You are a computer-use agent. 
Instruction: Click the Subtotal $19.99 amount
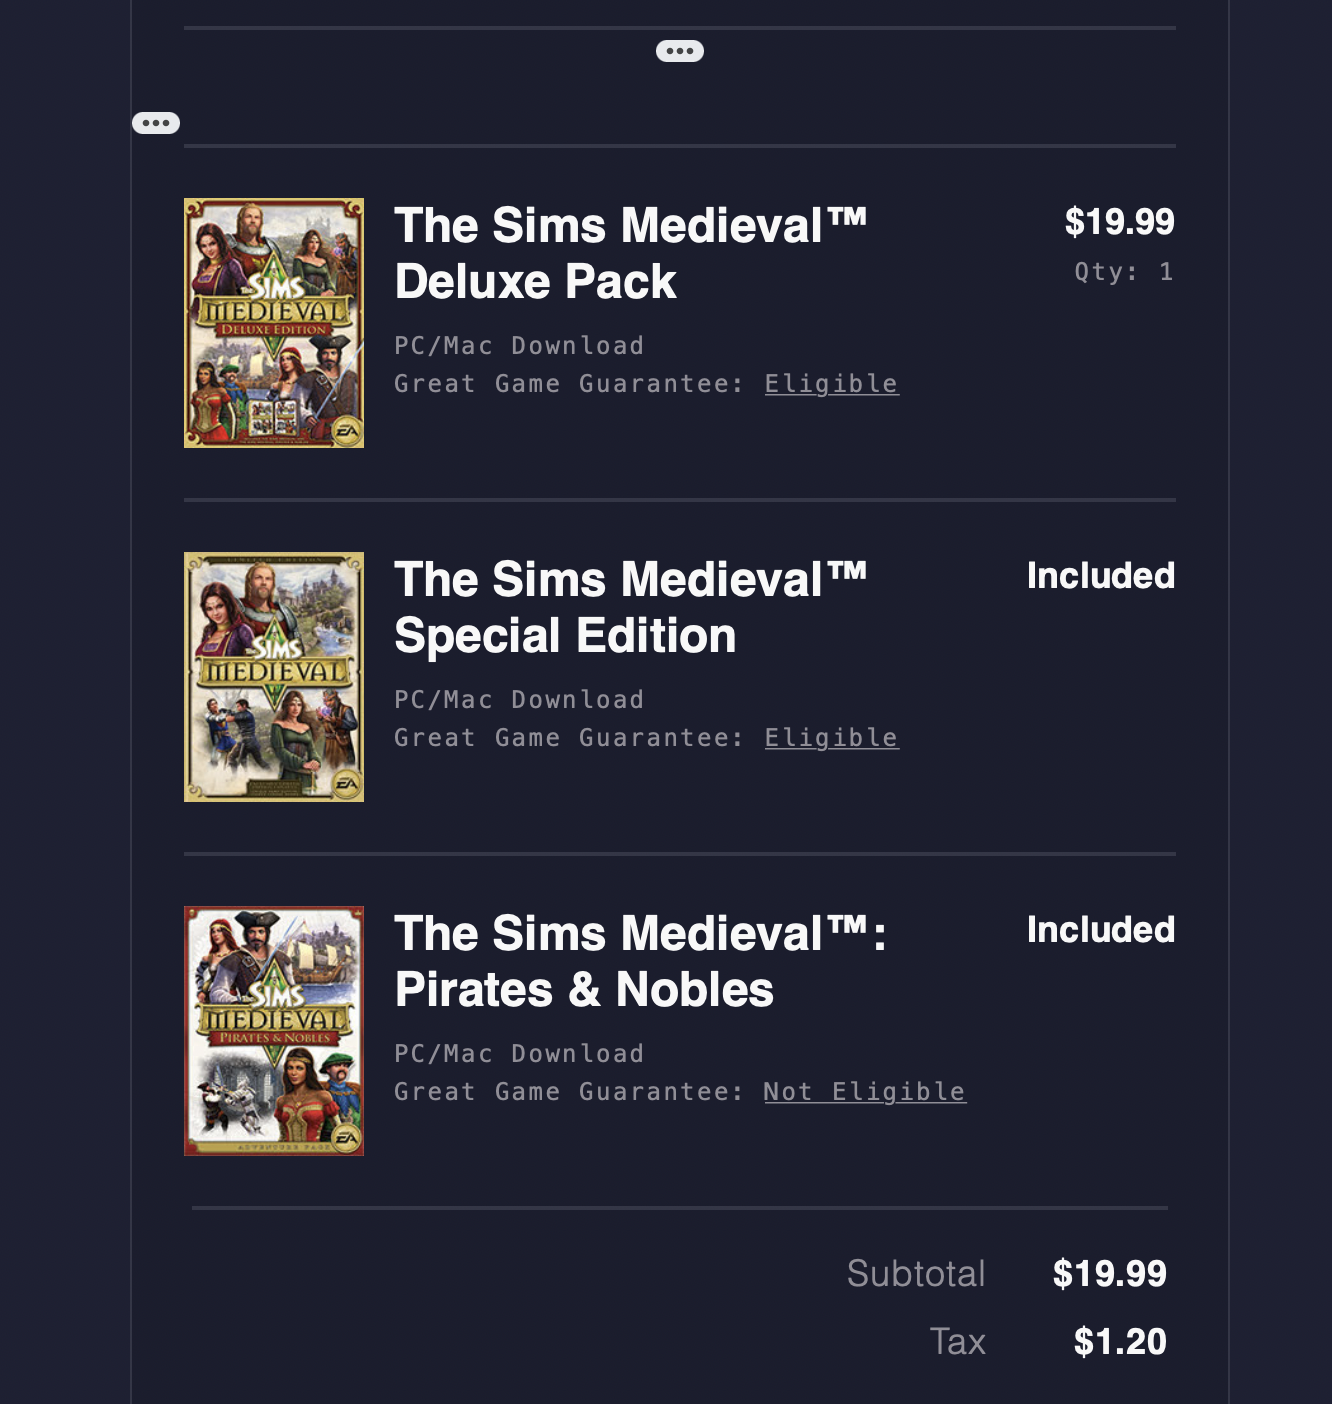click(x=1109, y=1274)
